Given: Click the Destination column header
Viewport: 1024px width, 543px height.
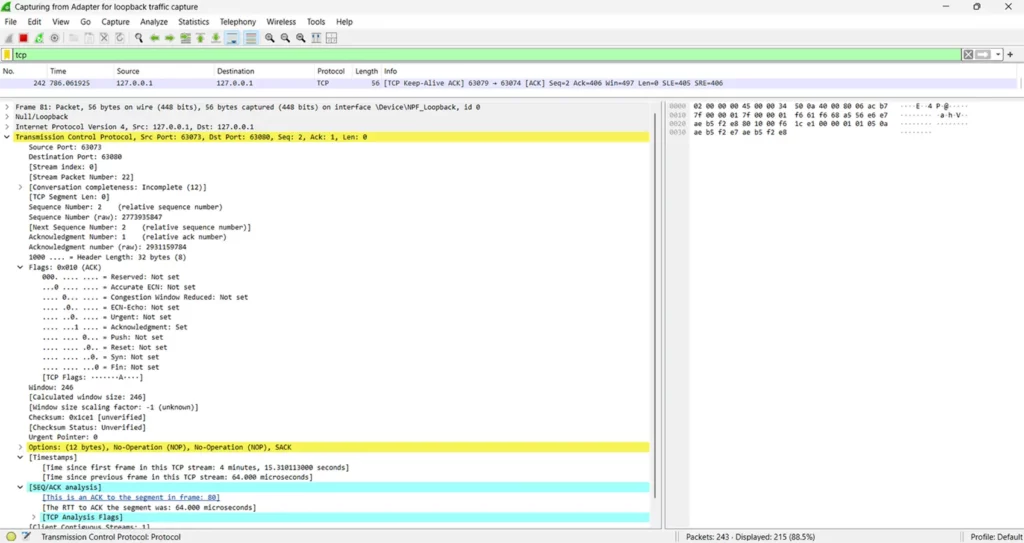Looking at the screenshot, I should [236, 71].
